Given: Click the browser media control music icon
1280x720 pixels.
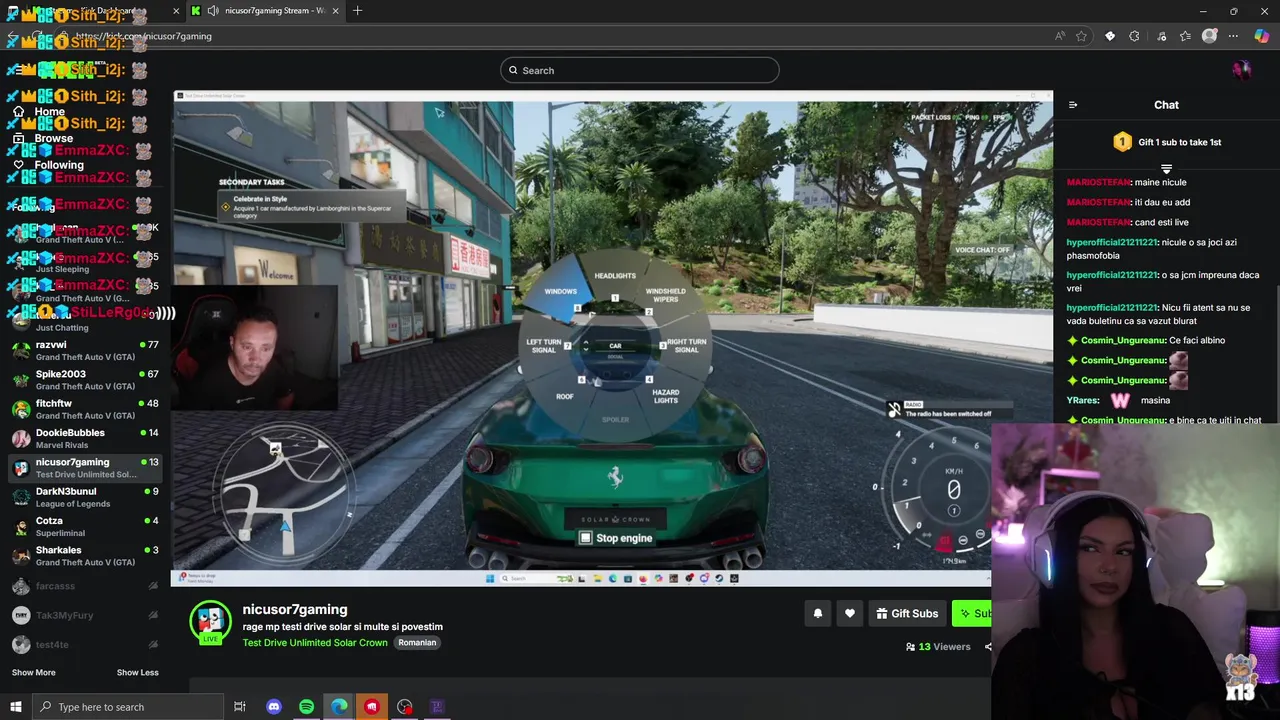Looking at the screenshot, I should 1161,36.
